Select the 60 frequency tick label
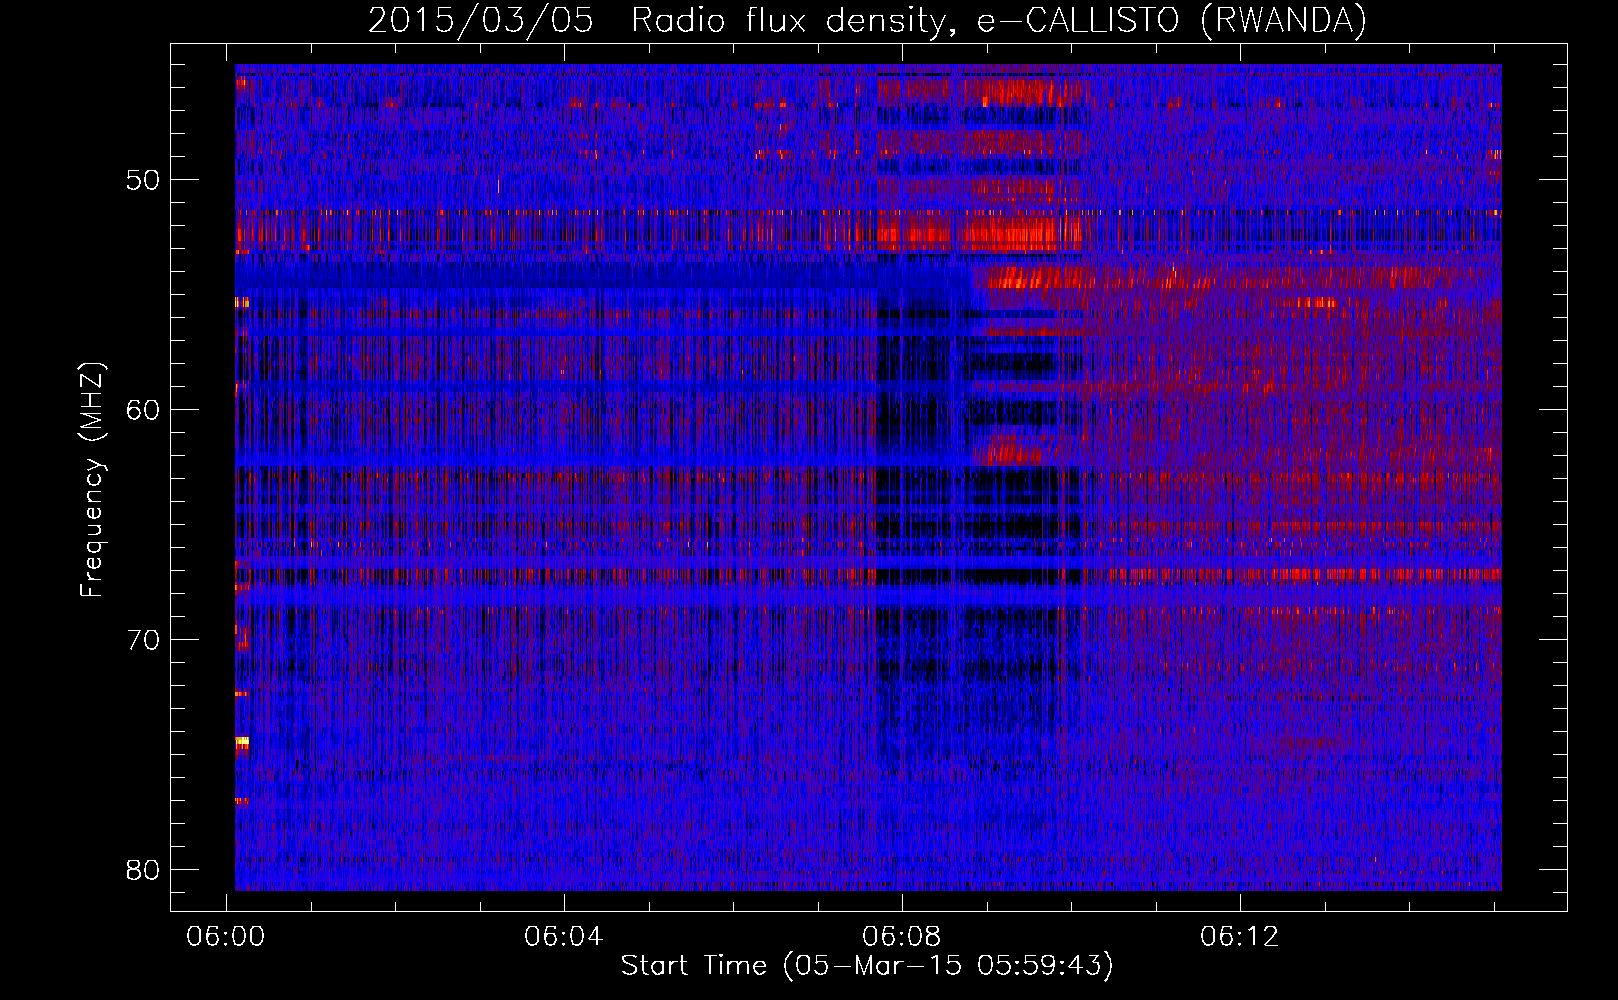The width and height of the screenshot is (1618, 1000). coord(144,410)
